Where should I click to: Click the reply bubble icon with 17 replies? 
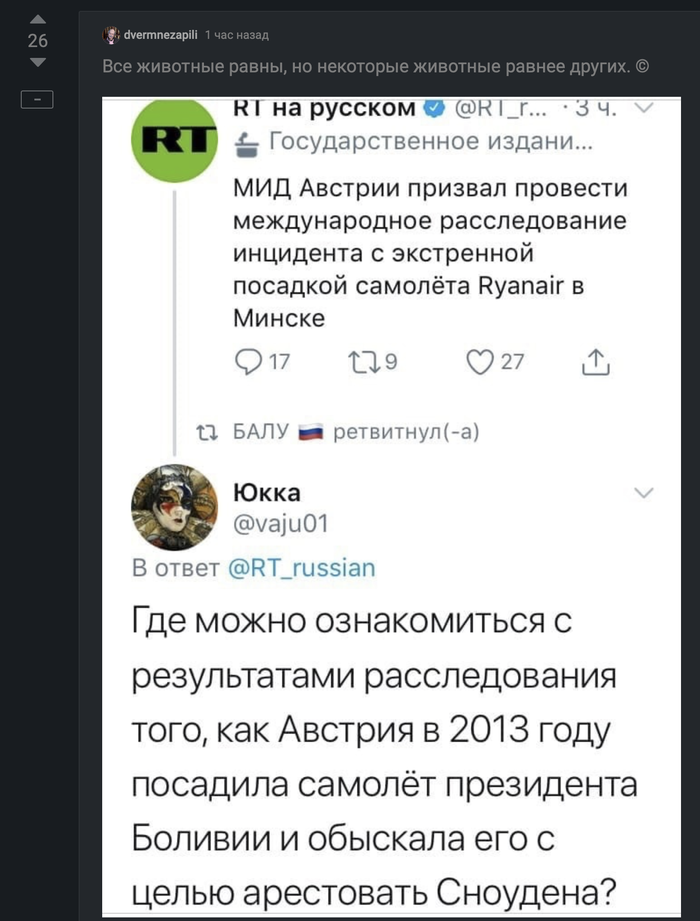click(x=247, y=362)
